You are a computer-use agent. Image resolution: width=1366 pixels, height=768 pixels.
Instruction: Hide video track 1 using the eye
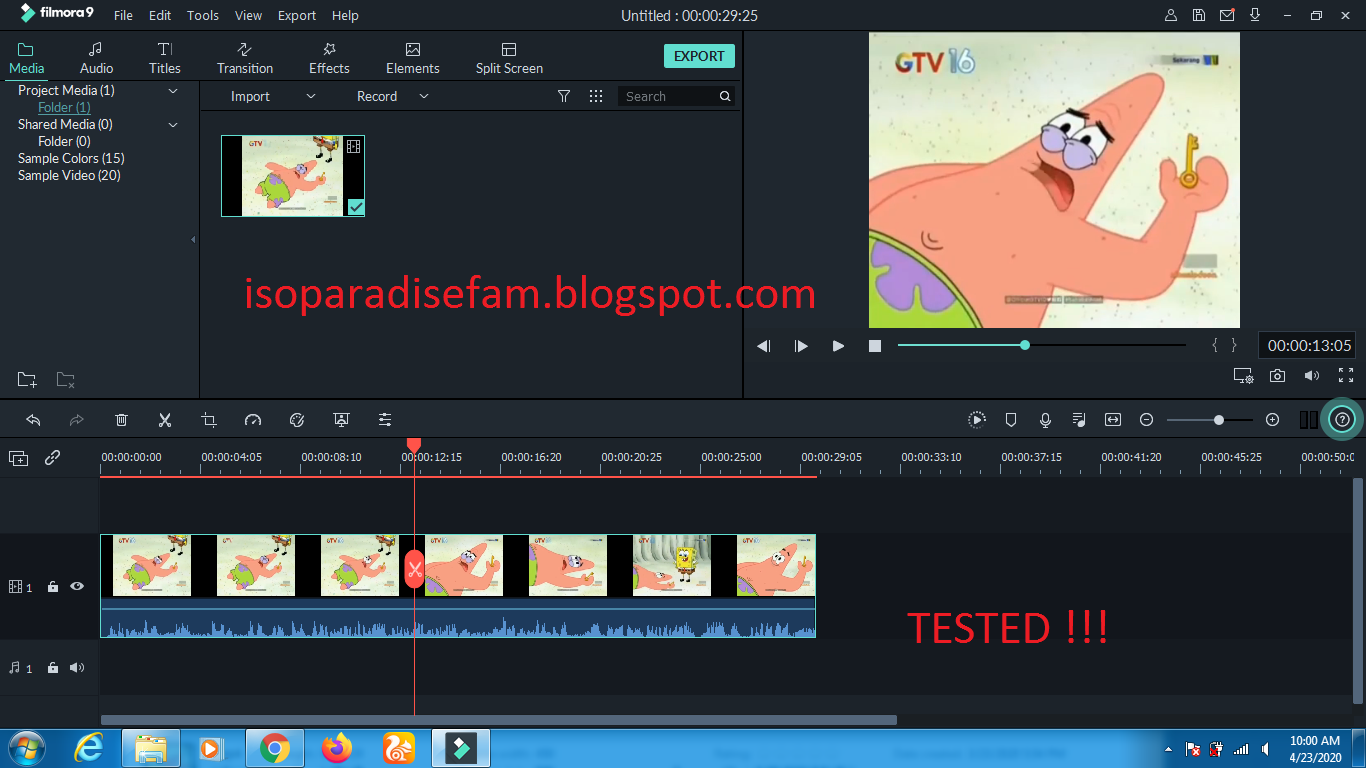77,587
